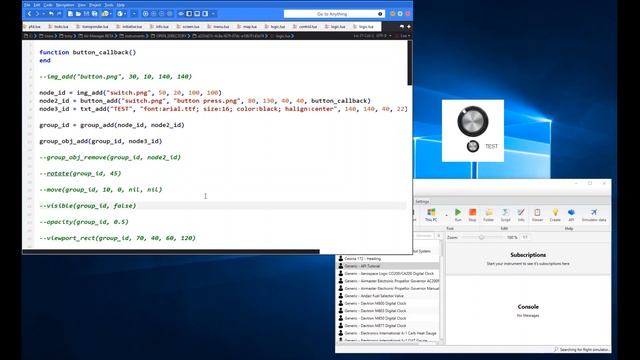Switch to the map.lua tab

pyautogui.click(x=247, y=27)
